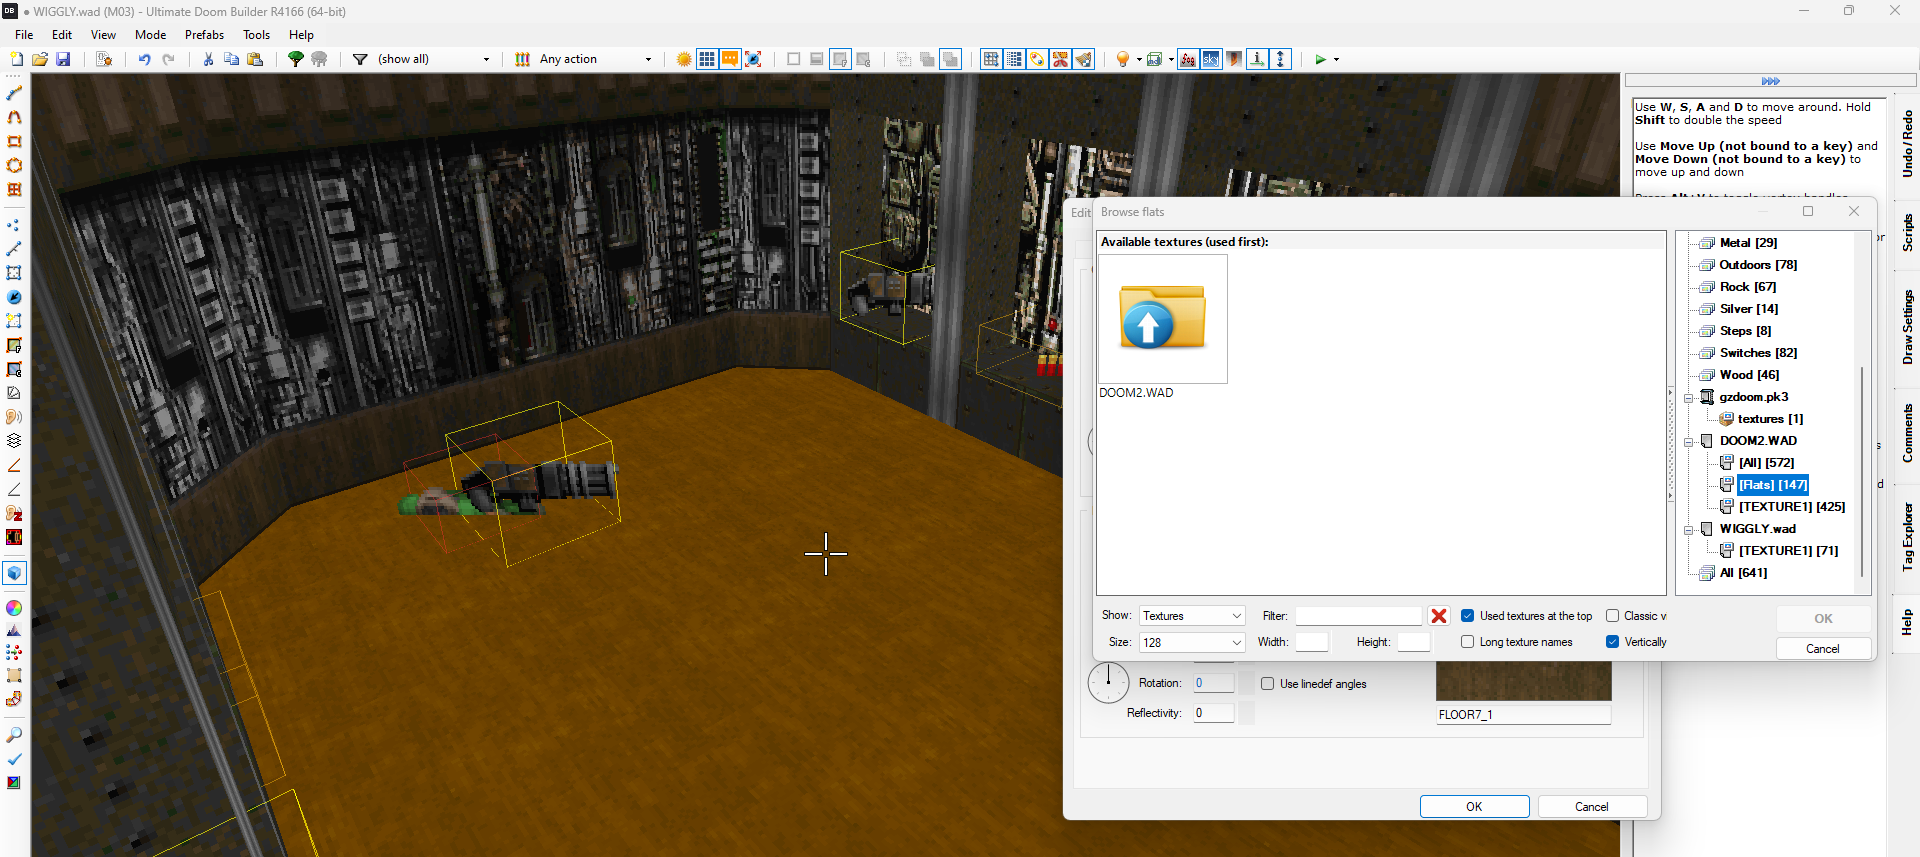Click the blue checkmark Map Analysis icon
1920x857 pixels.
coord(14,759)
